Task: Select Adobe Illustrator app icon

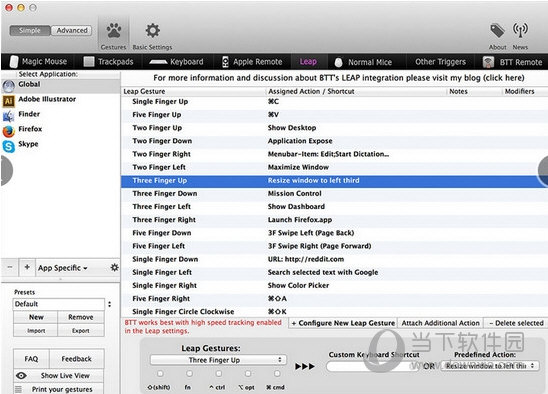Action: click(9, 101)
